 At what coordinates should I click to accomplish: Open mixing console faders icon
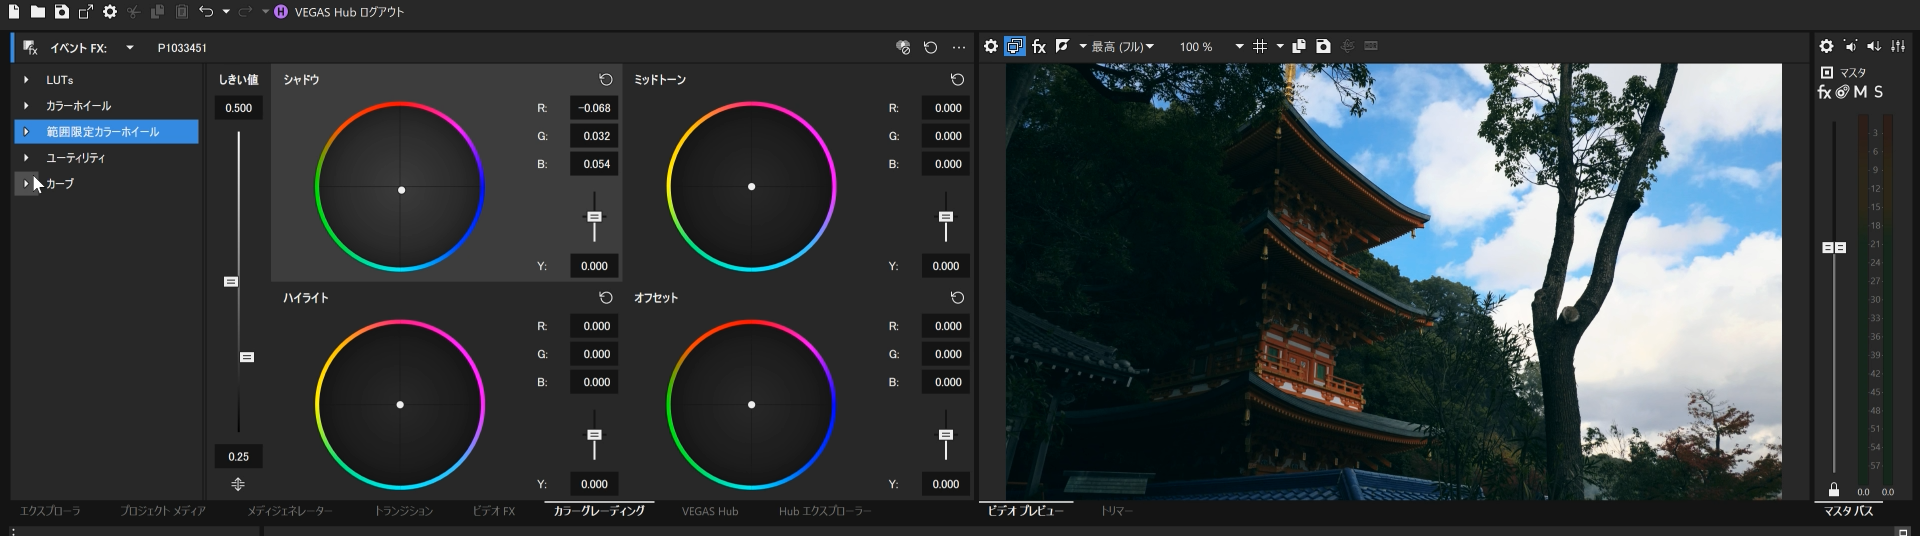pyautogui.click(x=1898, y=46)
